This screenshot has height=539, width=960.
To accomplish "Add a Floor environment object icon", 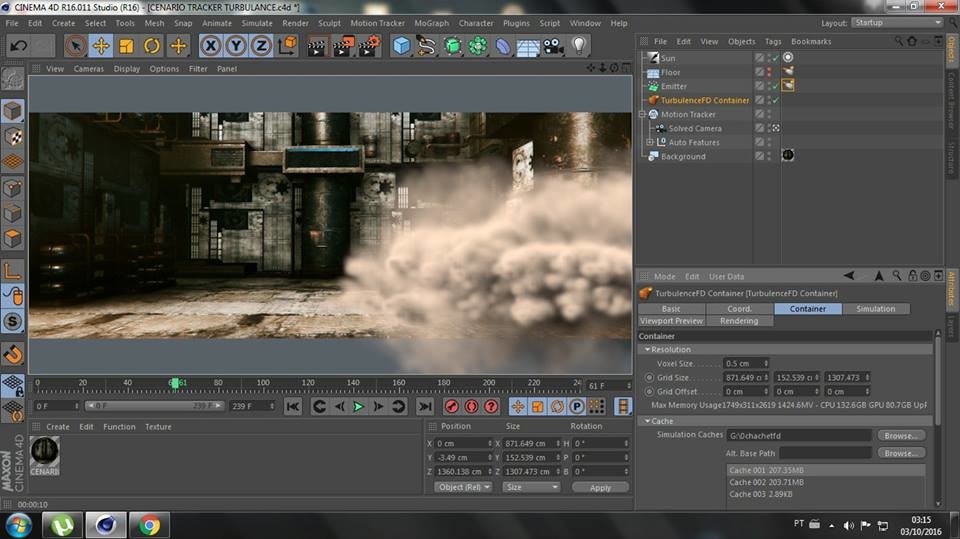I will 528,46.
